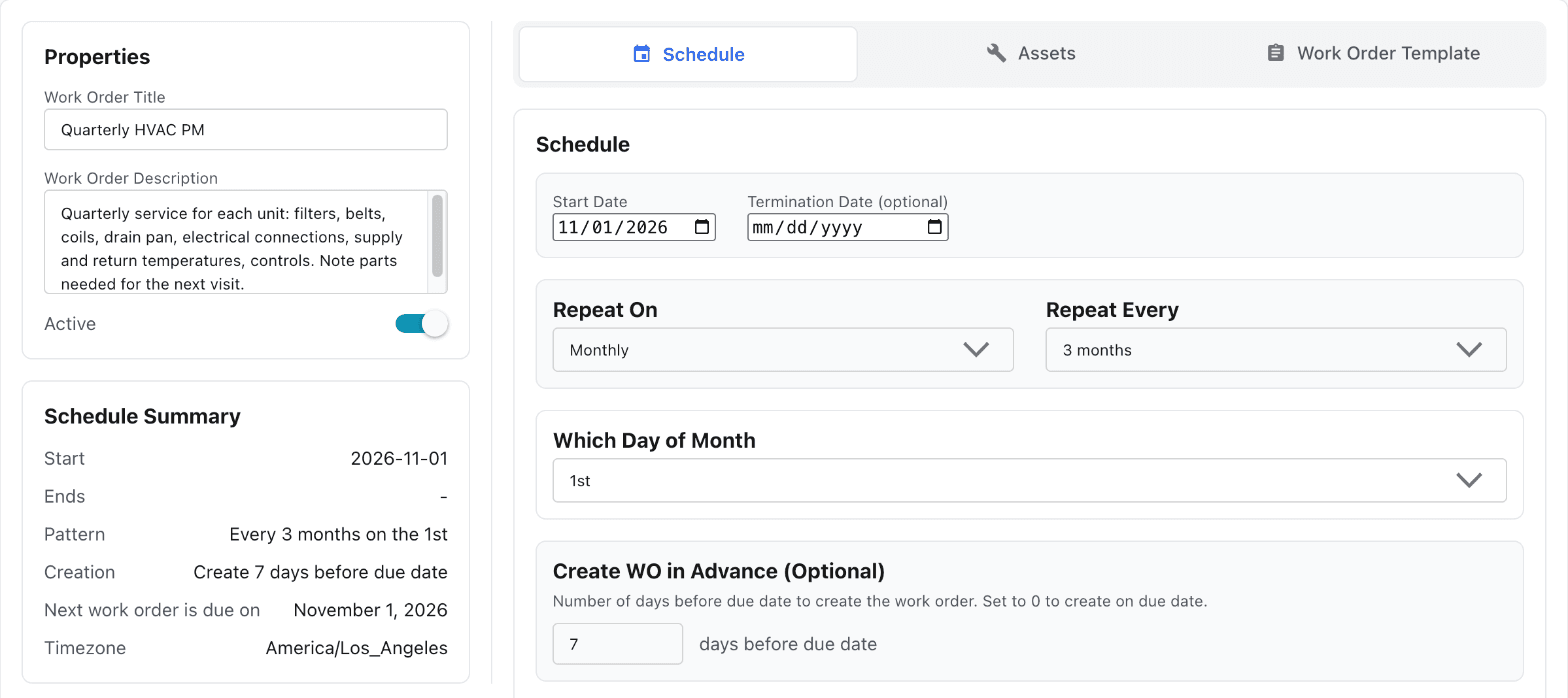This screenshot has height=698, width=1568.
Task: Open the Repeat Every dropdown showing 3 months
Action: 1276,350
